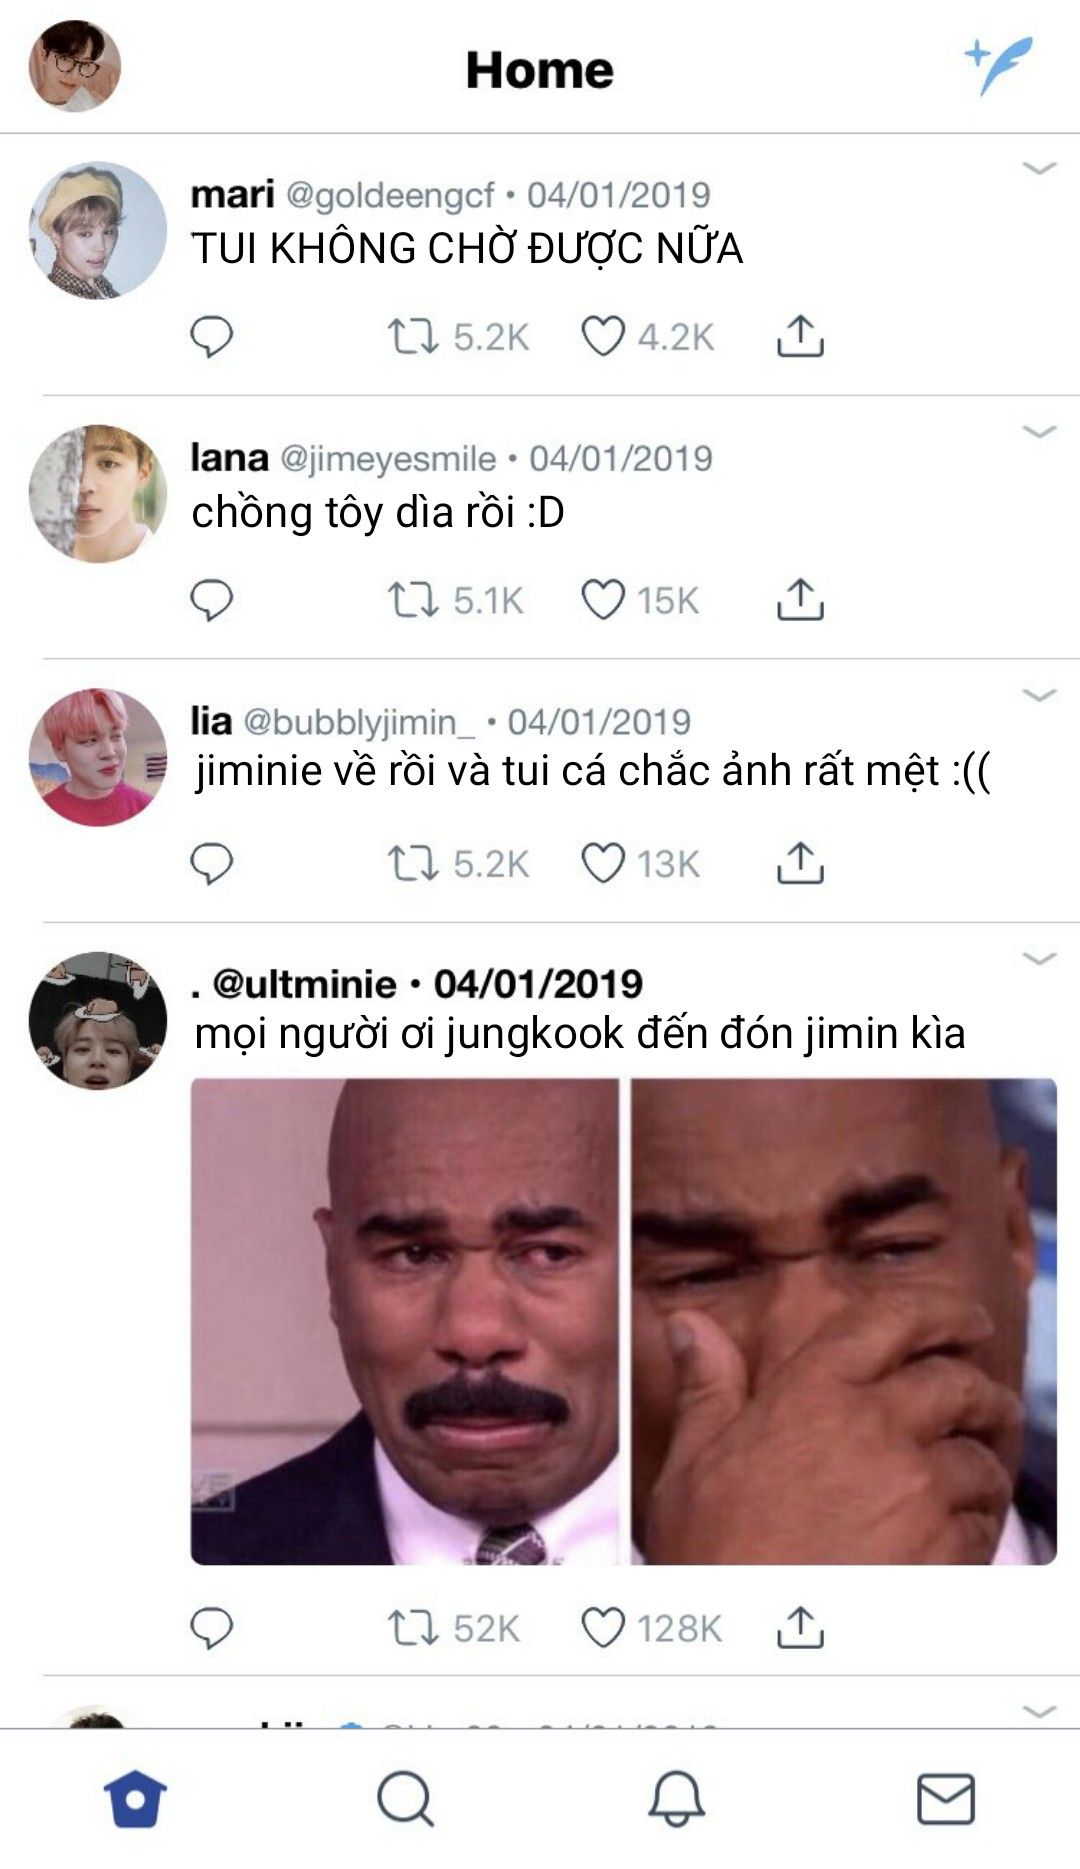This screenshot has width=1080, height=1869.
Task: Tap the compose tweet feather icon
Action: (998, 65)
